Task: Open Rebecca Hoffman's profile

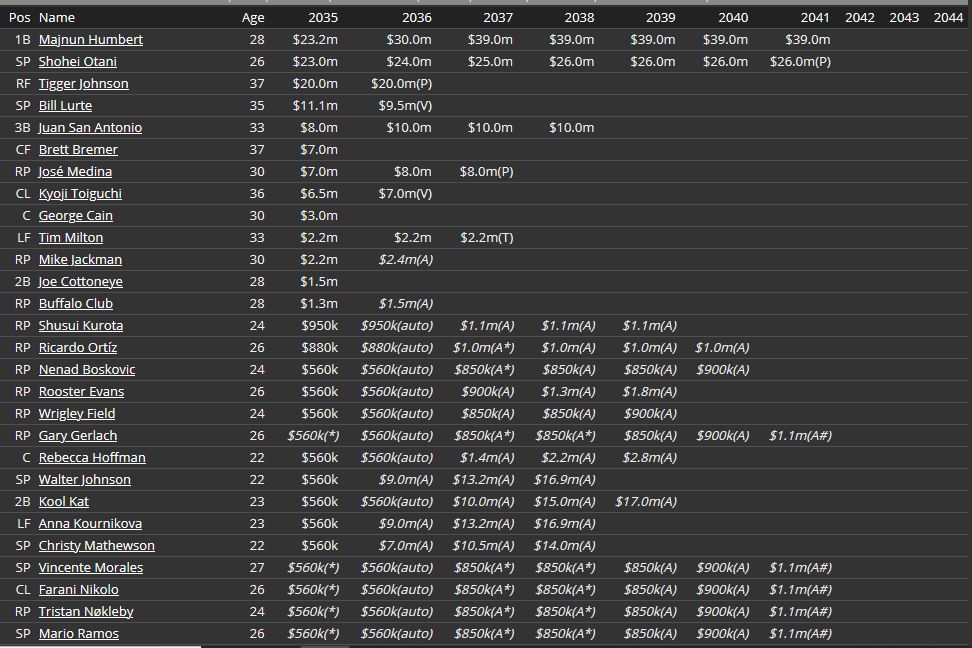Action: coord(92,457)
